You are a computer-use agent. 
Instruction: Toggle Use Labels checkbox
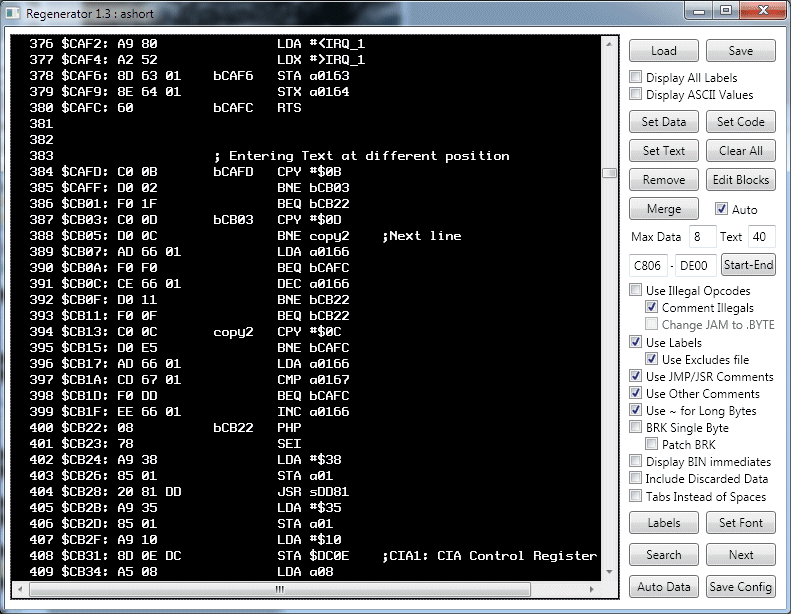(x=636, y=342)
